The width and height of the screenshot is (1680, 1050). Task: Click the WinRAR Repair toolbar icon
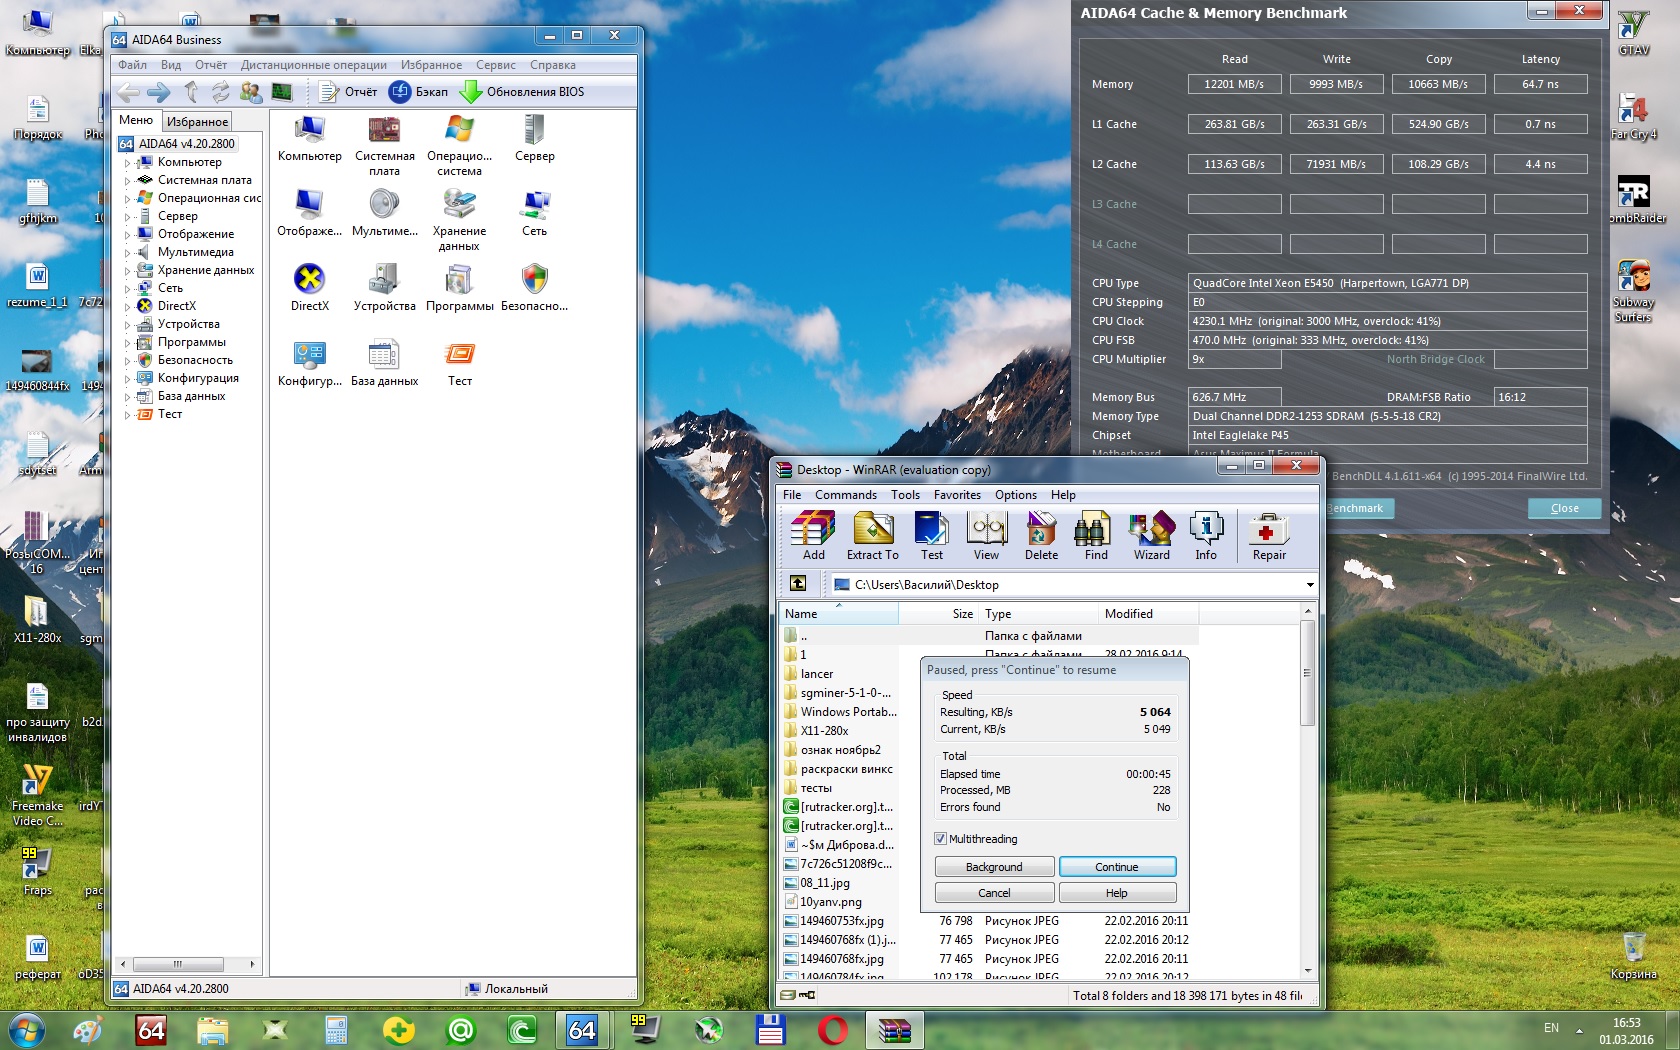[1269, 536]
